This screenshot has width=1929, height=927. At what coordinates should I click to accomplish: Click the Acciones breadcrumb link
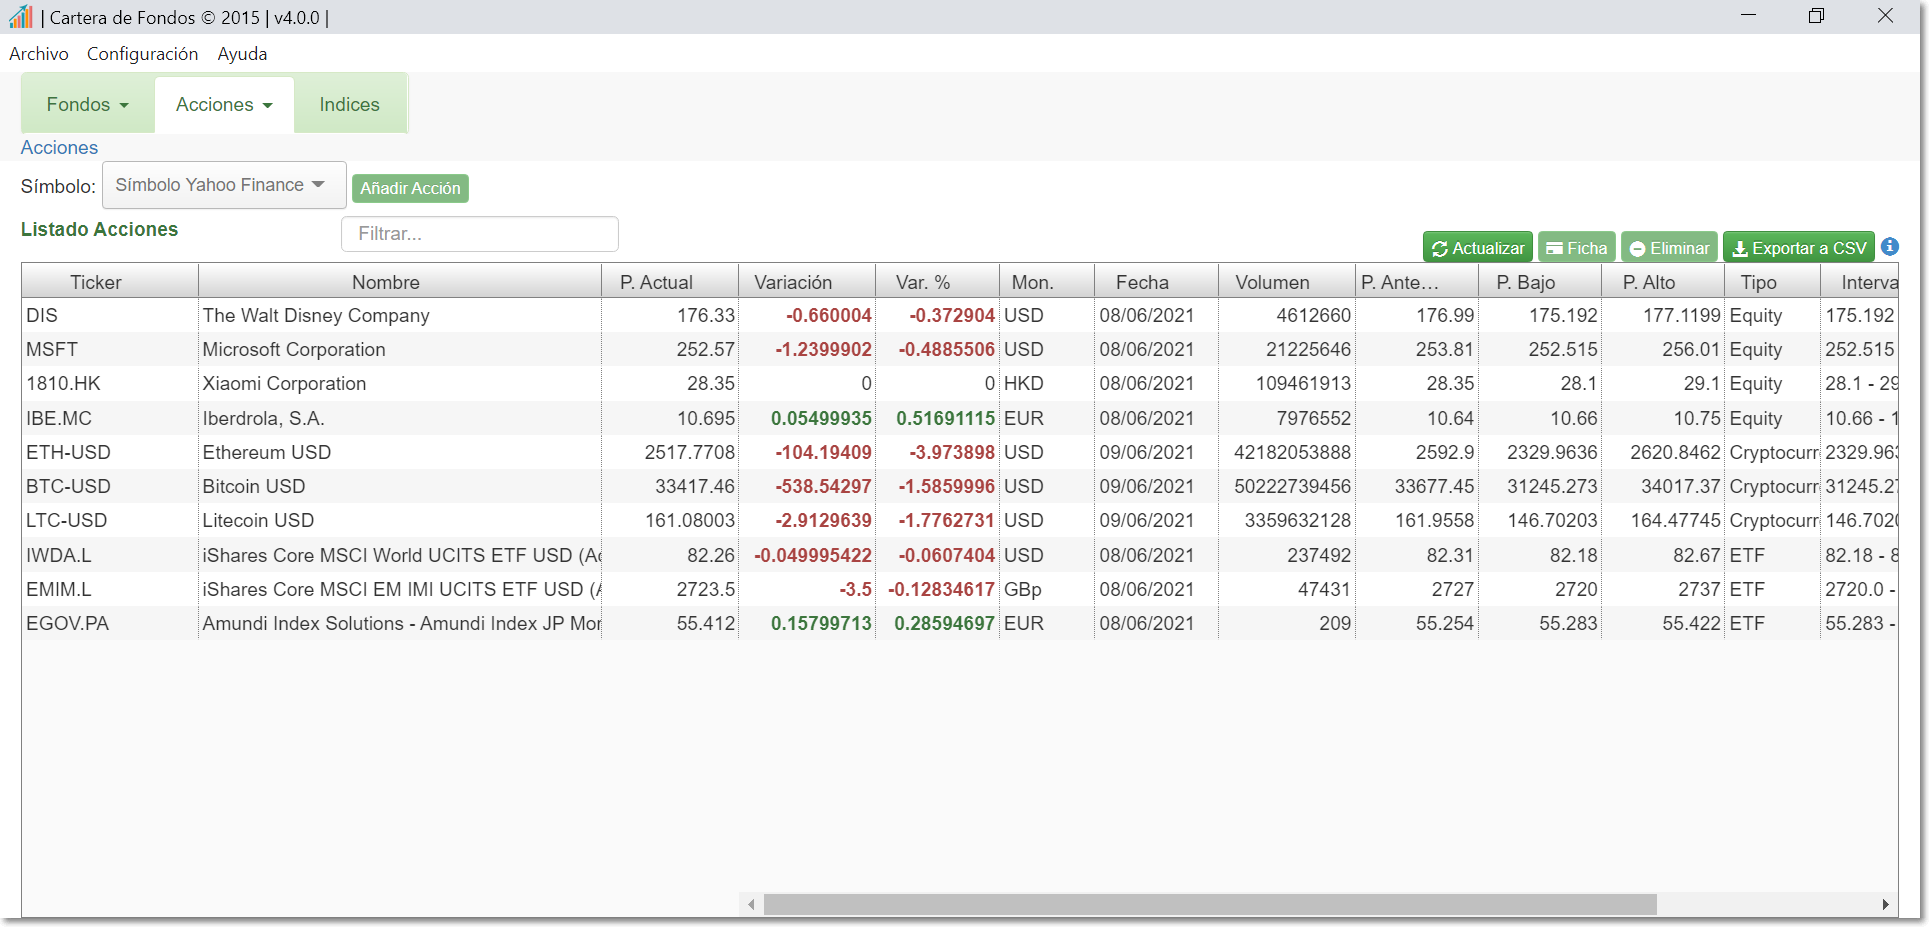point(59,147)
